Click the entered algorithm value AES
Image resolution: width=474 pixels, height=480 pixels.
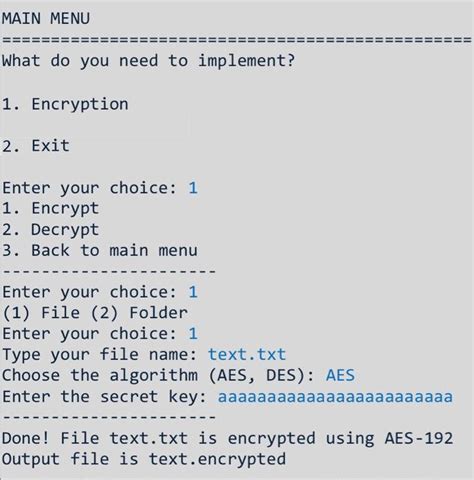[340, 375]
